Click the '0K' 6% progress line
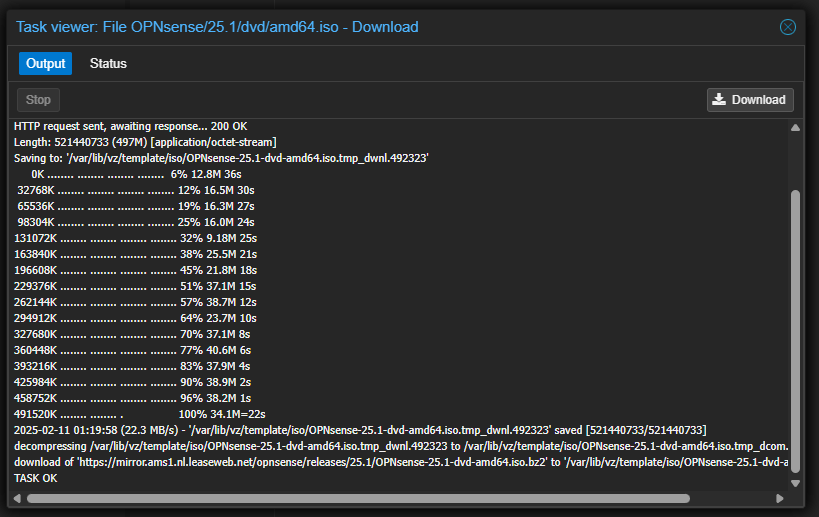Viewport: 819px width, 517px height. [136, 174]
